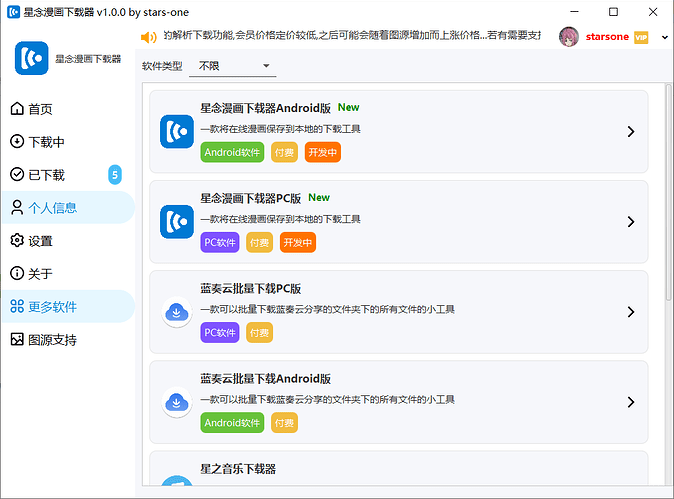The height and width of the screenshot is (499, 674).
Task: Select 更多软件 more software menu
Action: tap(68, 306)
